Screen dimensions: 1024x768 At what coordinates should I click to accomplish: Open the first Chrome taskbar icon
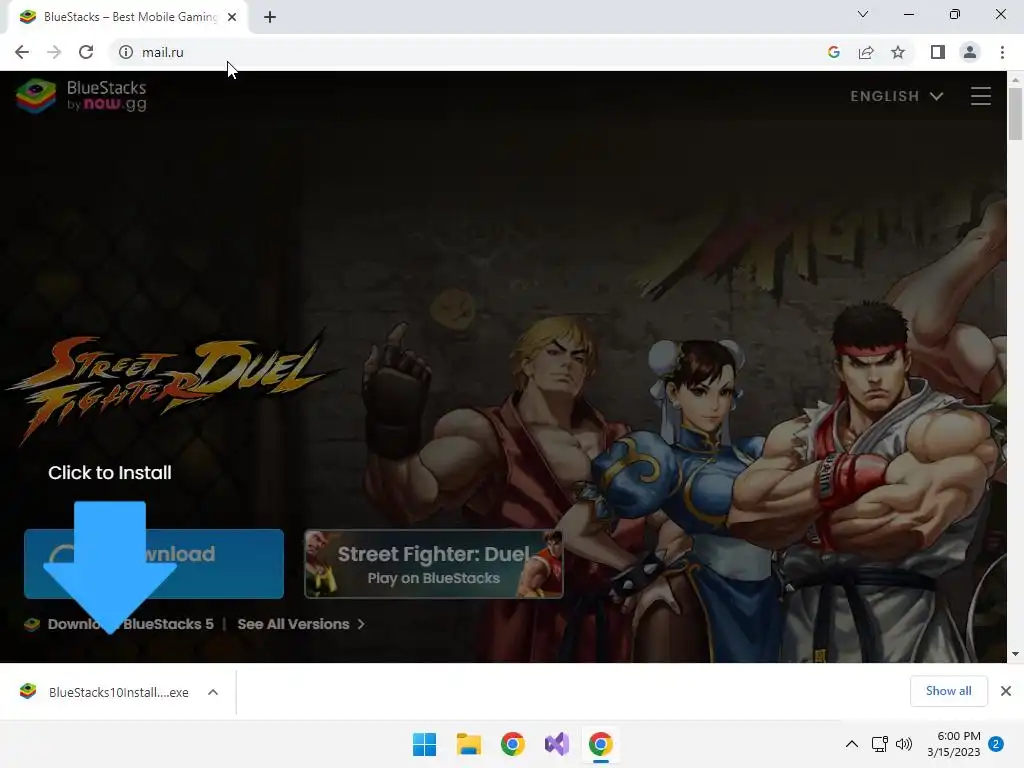(513, 744)
